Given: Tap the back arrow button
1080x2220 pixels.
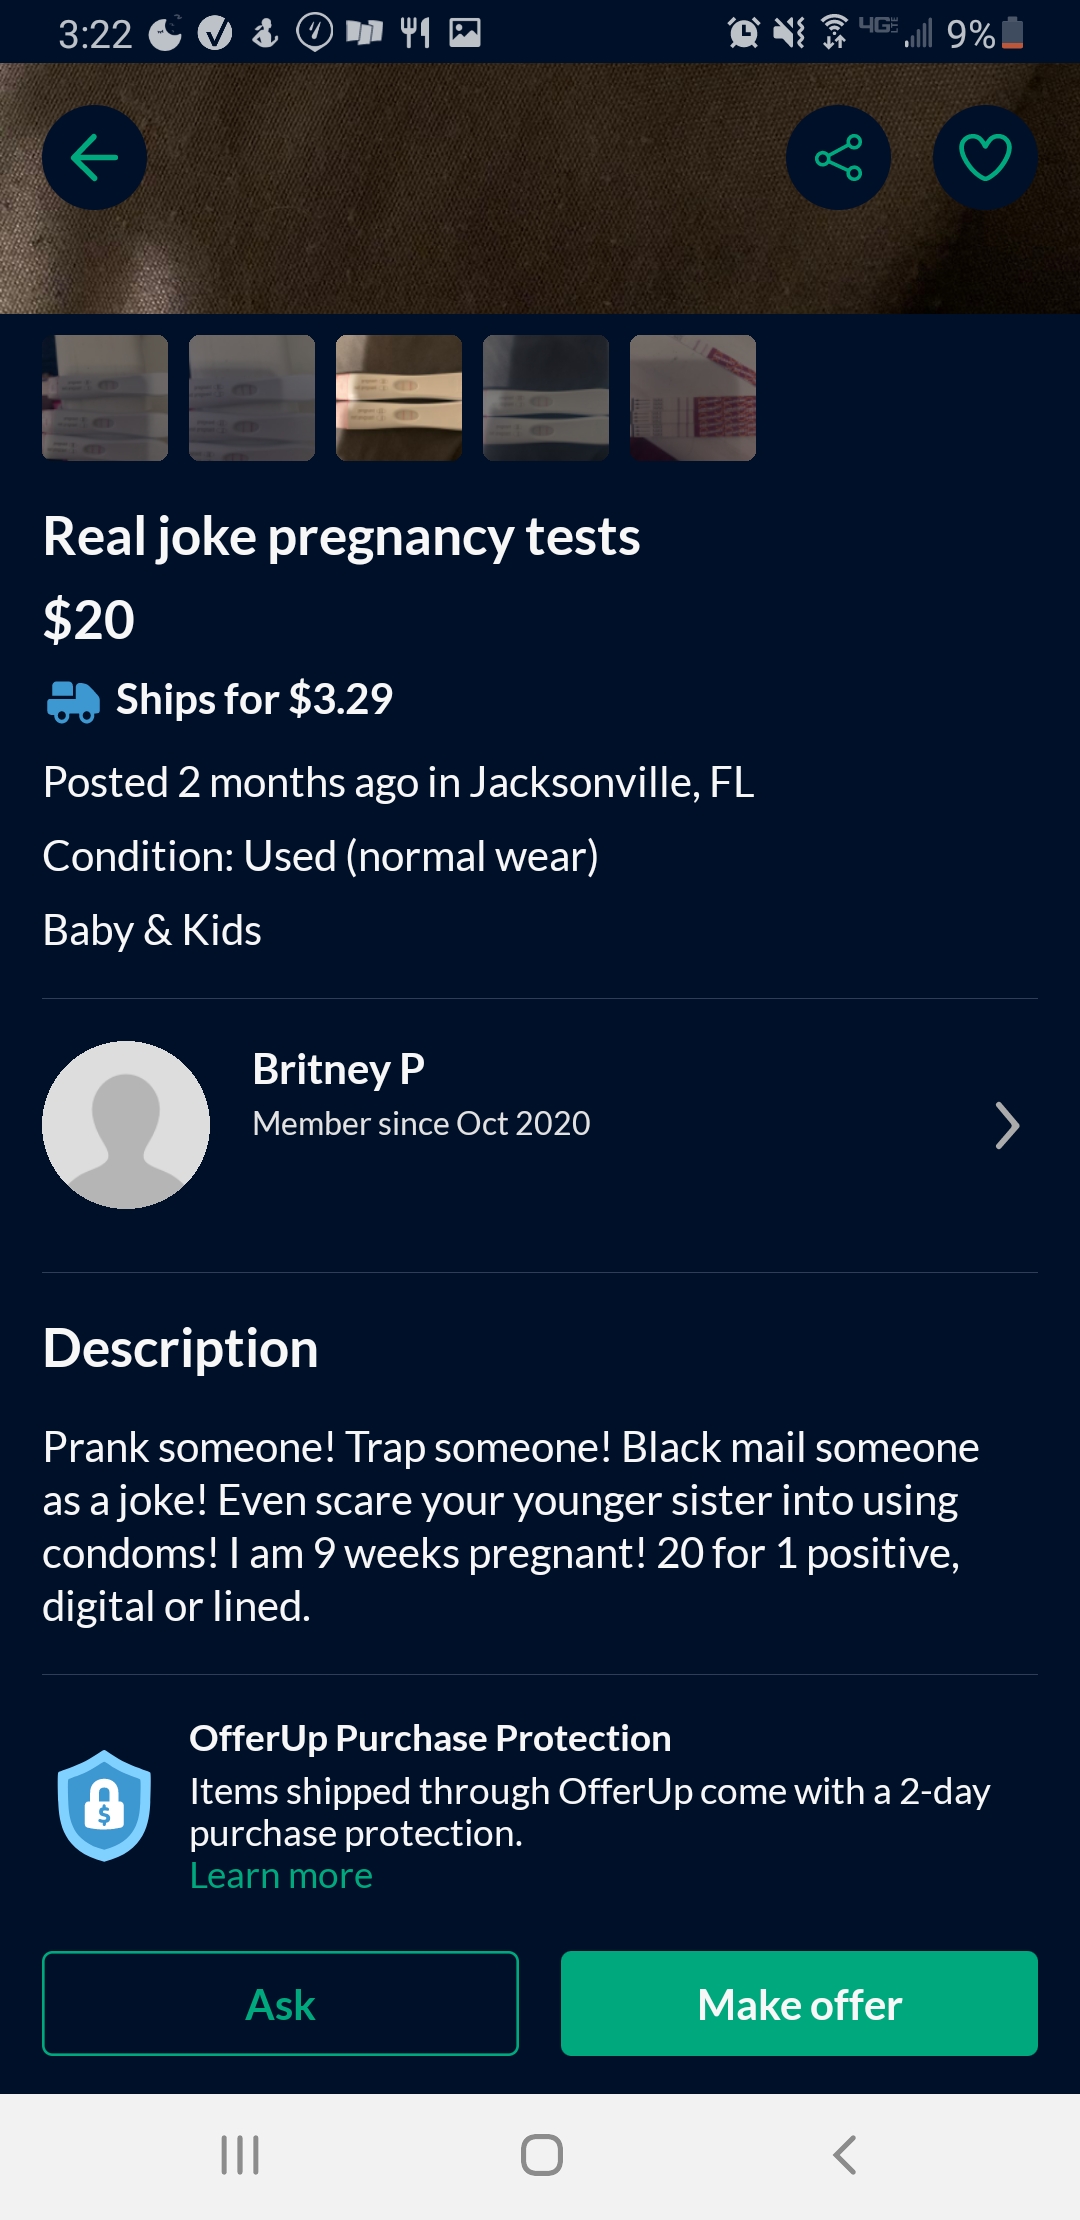Looking at the screenshot, I should pos(94,158).
